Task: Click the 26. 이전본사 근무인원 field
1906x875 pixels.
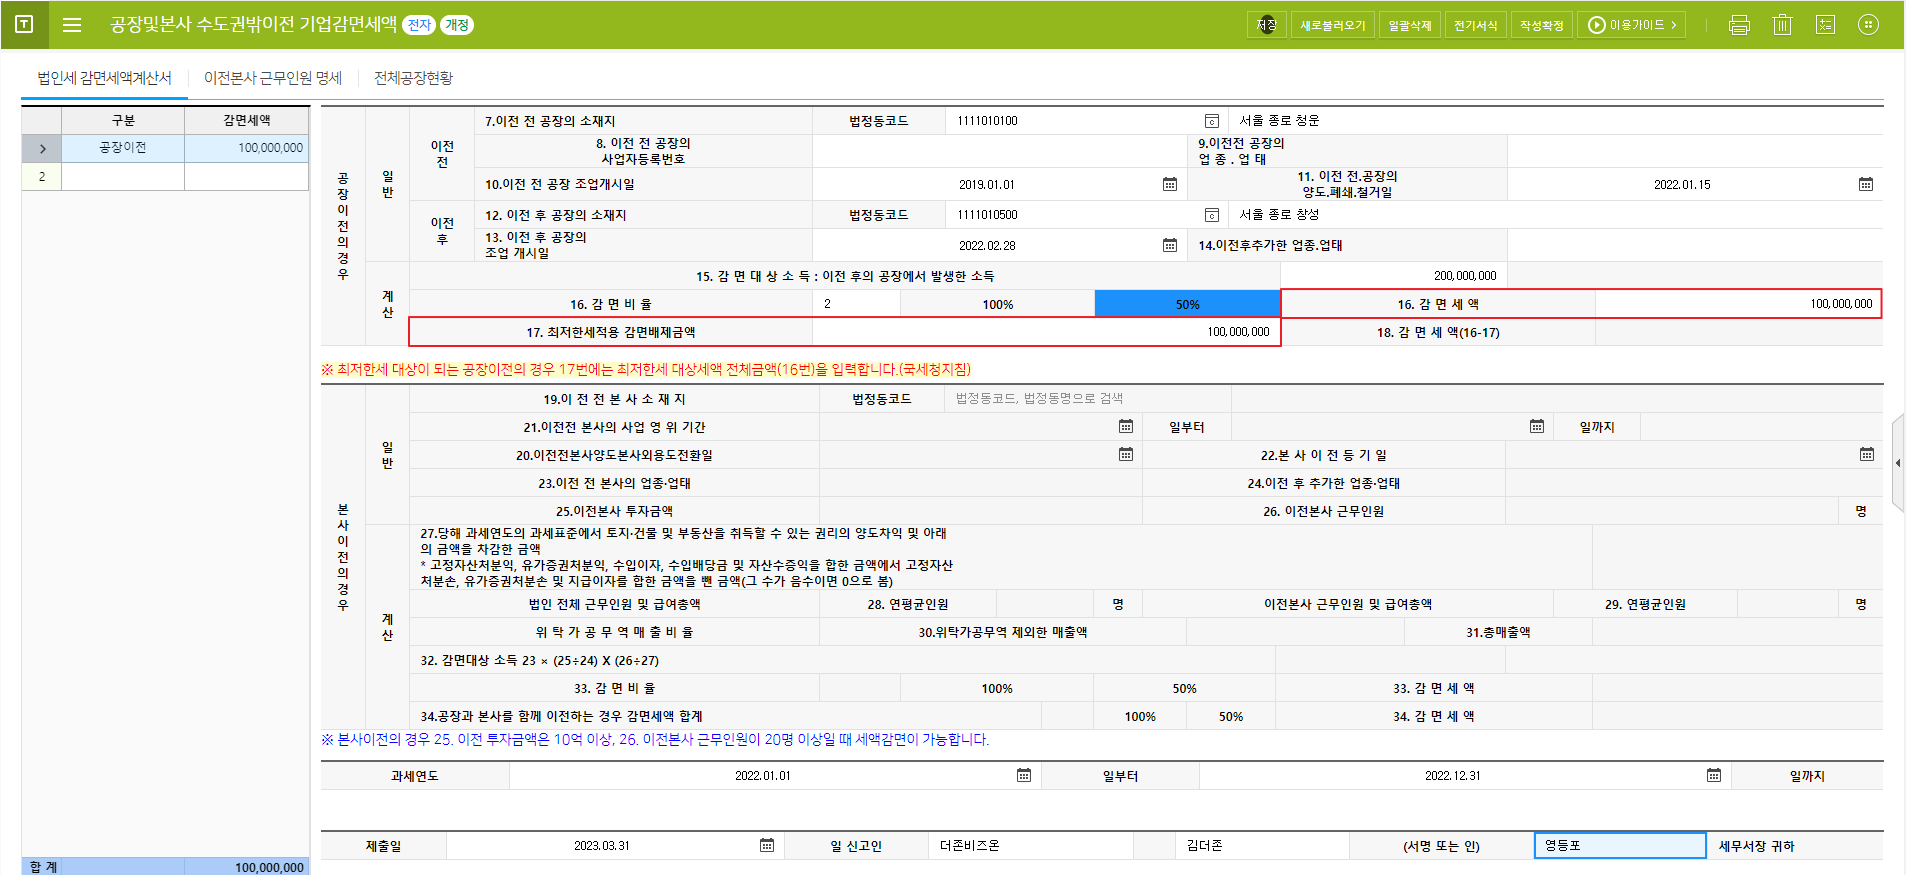Action: (1673, 511)
